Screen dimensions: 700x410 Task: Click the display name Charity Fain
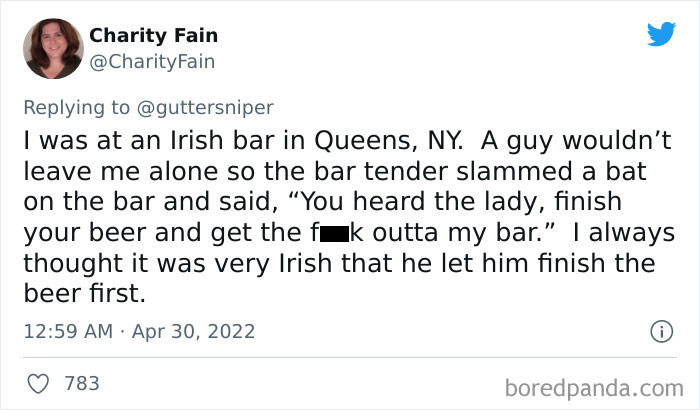(153, 36)
